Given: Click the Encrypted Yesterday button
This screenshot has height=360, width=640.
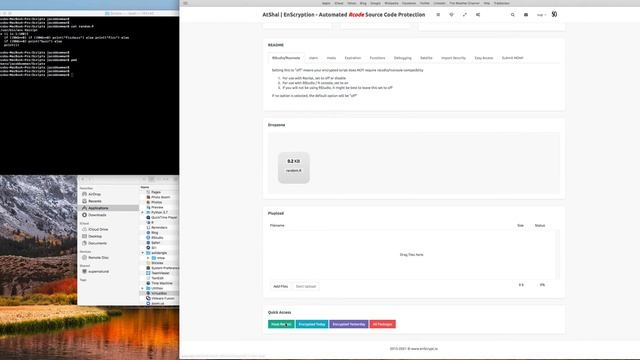Looking at the screenshot, I should click(349, 324).
